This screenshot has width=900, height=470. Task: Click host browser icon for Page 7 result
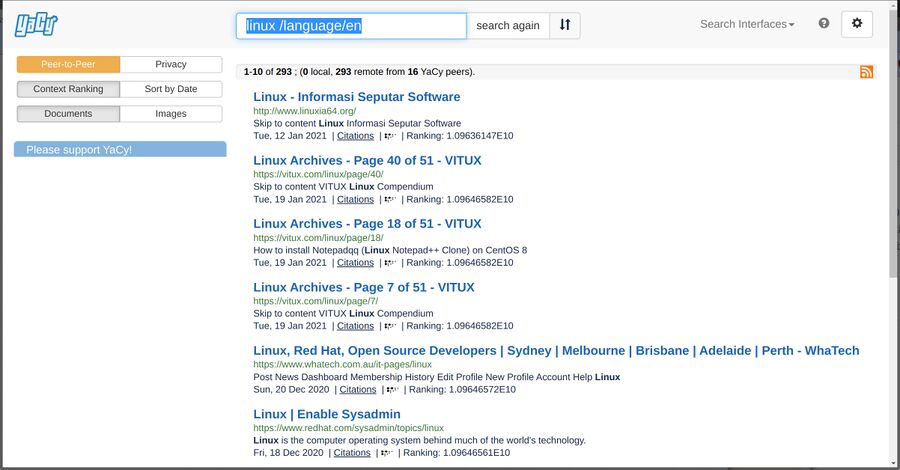click(390, 326)
